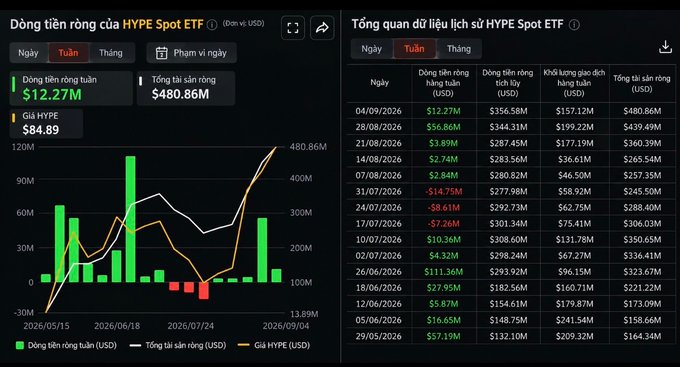The height and width of the screenshot is (367, 680).
Task: Click negative flow value -$14.75M
Action: (443, 191)
